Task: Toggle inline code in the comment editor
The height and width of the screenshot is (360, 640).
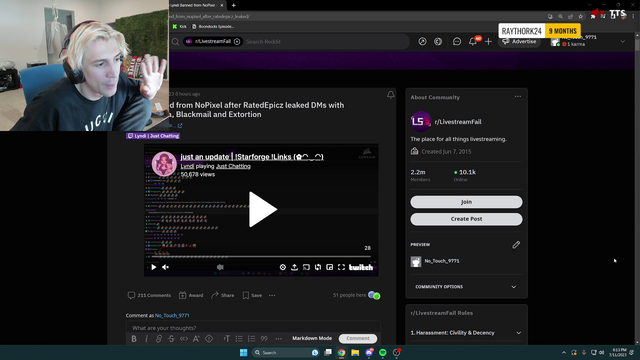Action: coord(184,338)
